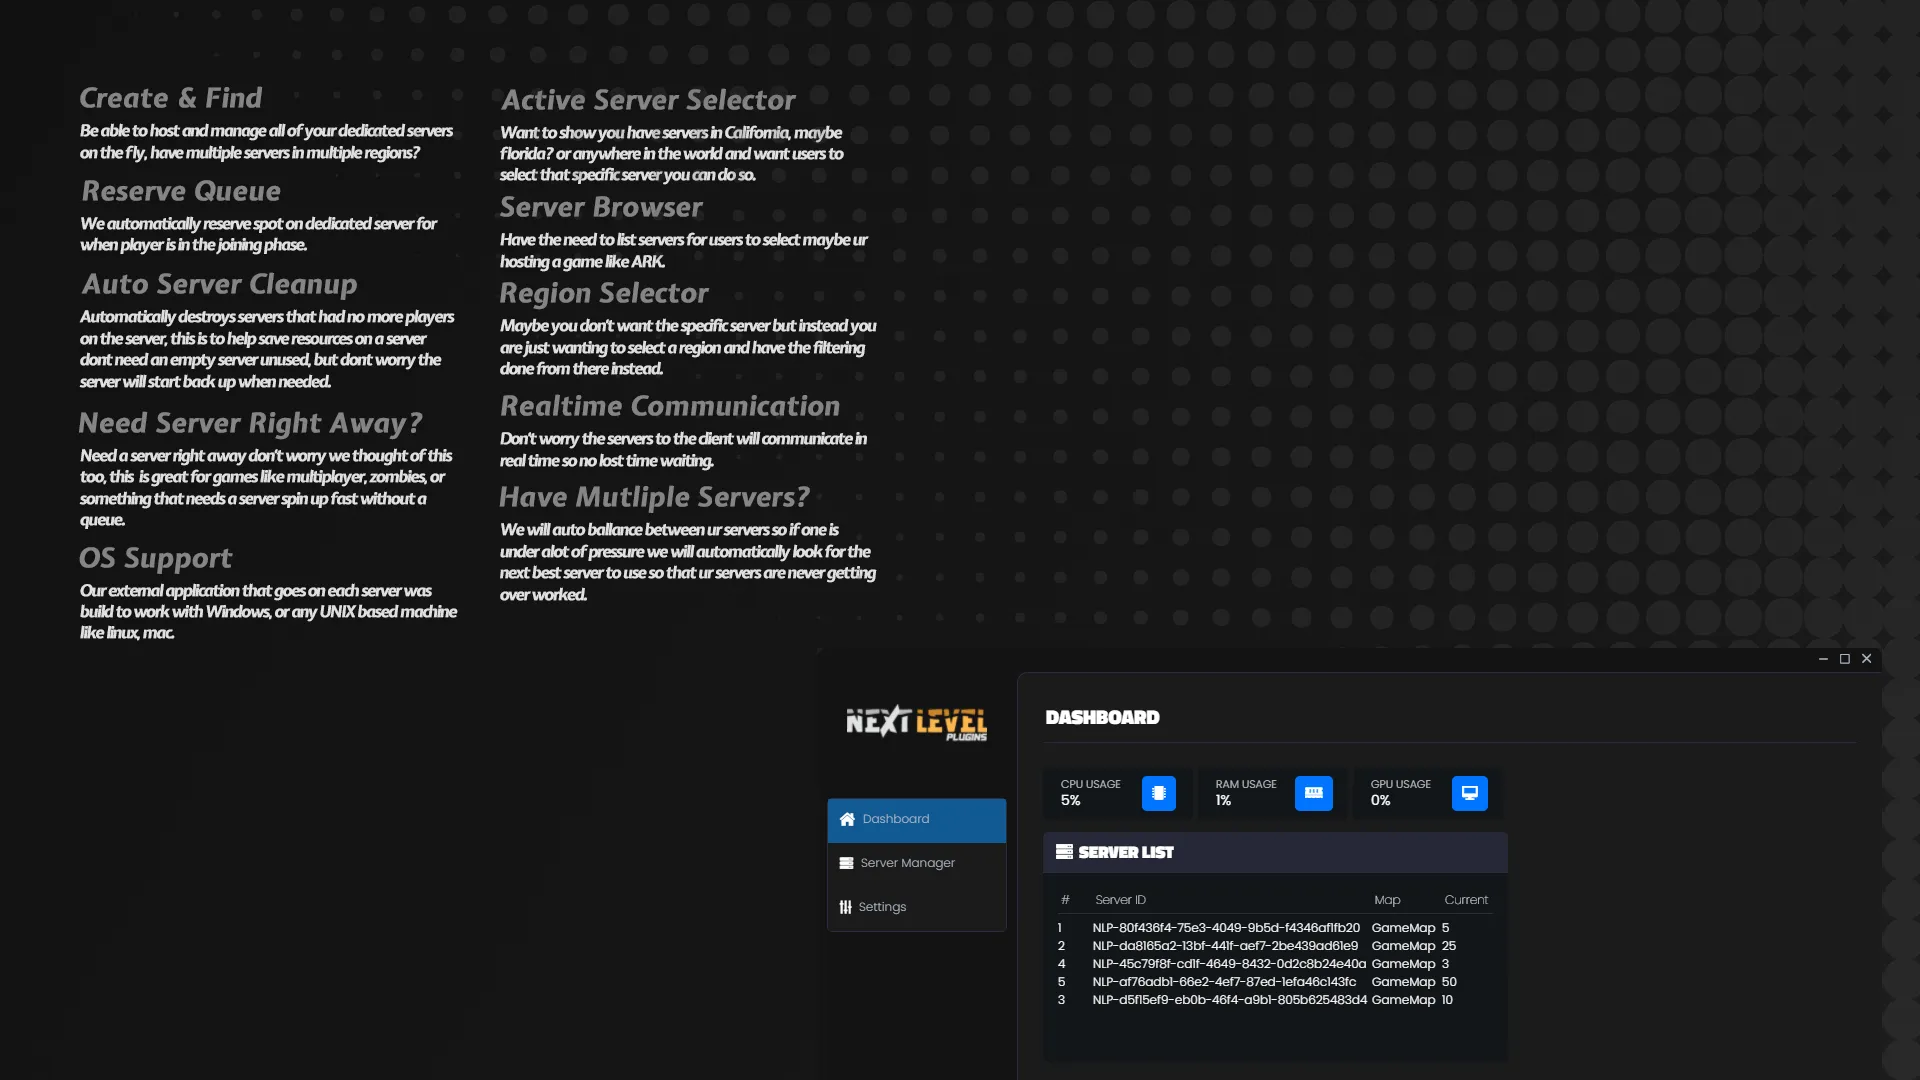Click the Dashboard home icon
Screen dimensions: 1920x1080
pos(847,819)
